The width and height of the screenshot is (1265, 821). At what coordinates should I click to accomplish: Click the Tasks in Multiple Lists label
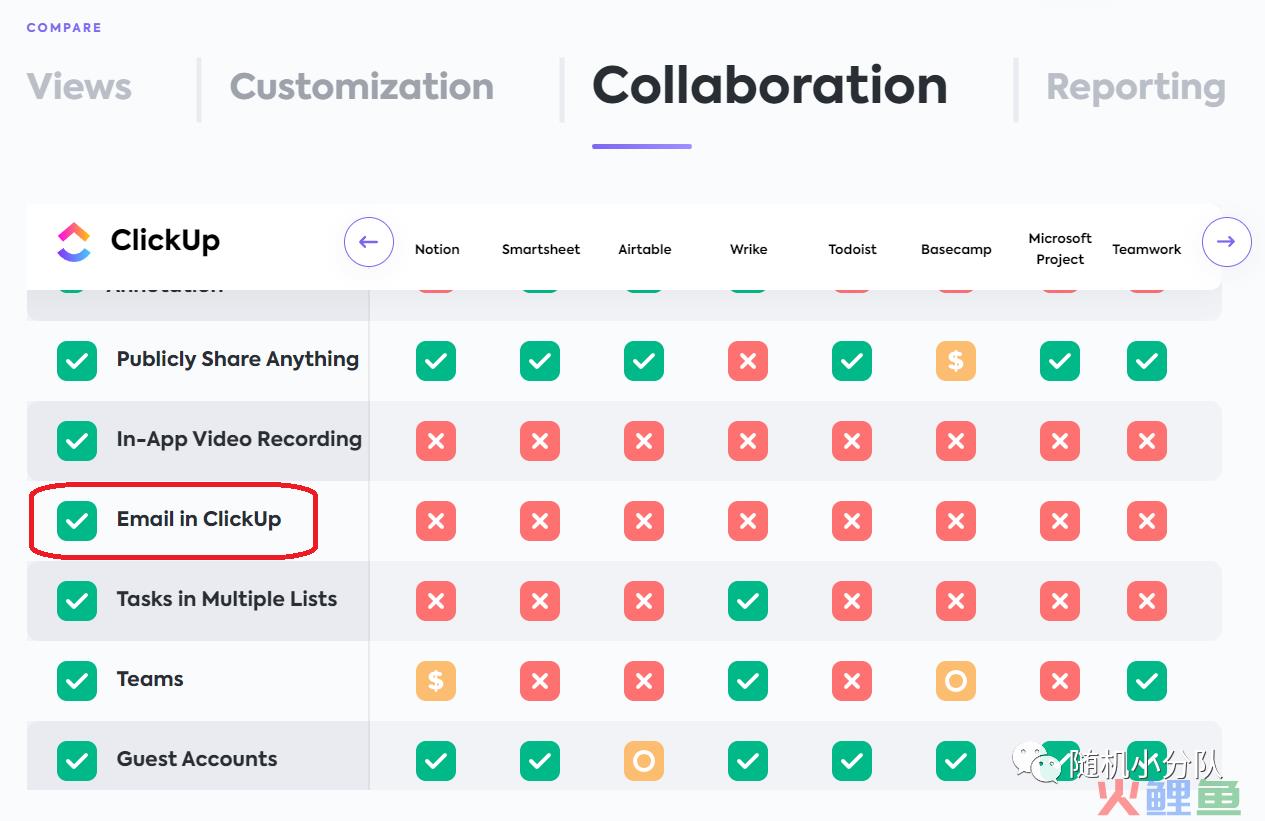tap(227, 599)
